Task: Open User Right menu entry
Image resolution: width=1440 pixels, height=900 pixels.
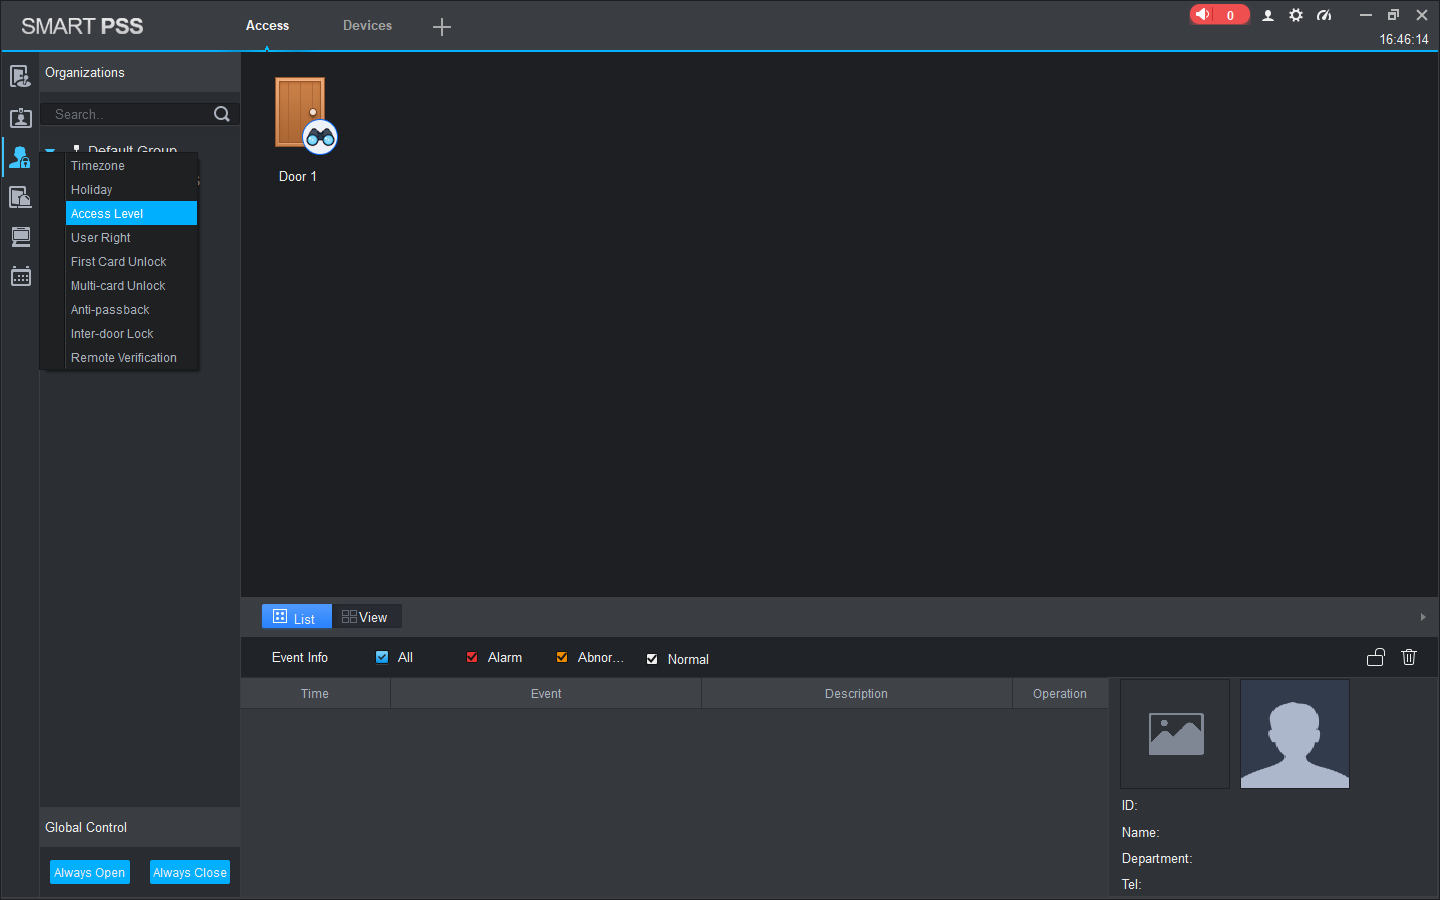Action: pyautogui.click(x=131, y=238)
